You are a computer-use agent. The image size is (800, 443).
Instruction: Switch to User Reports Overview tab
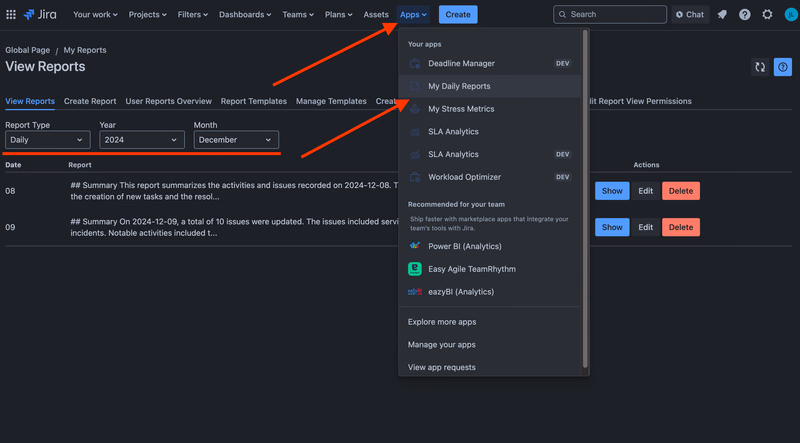click(168, 101)
